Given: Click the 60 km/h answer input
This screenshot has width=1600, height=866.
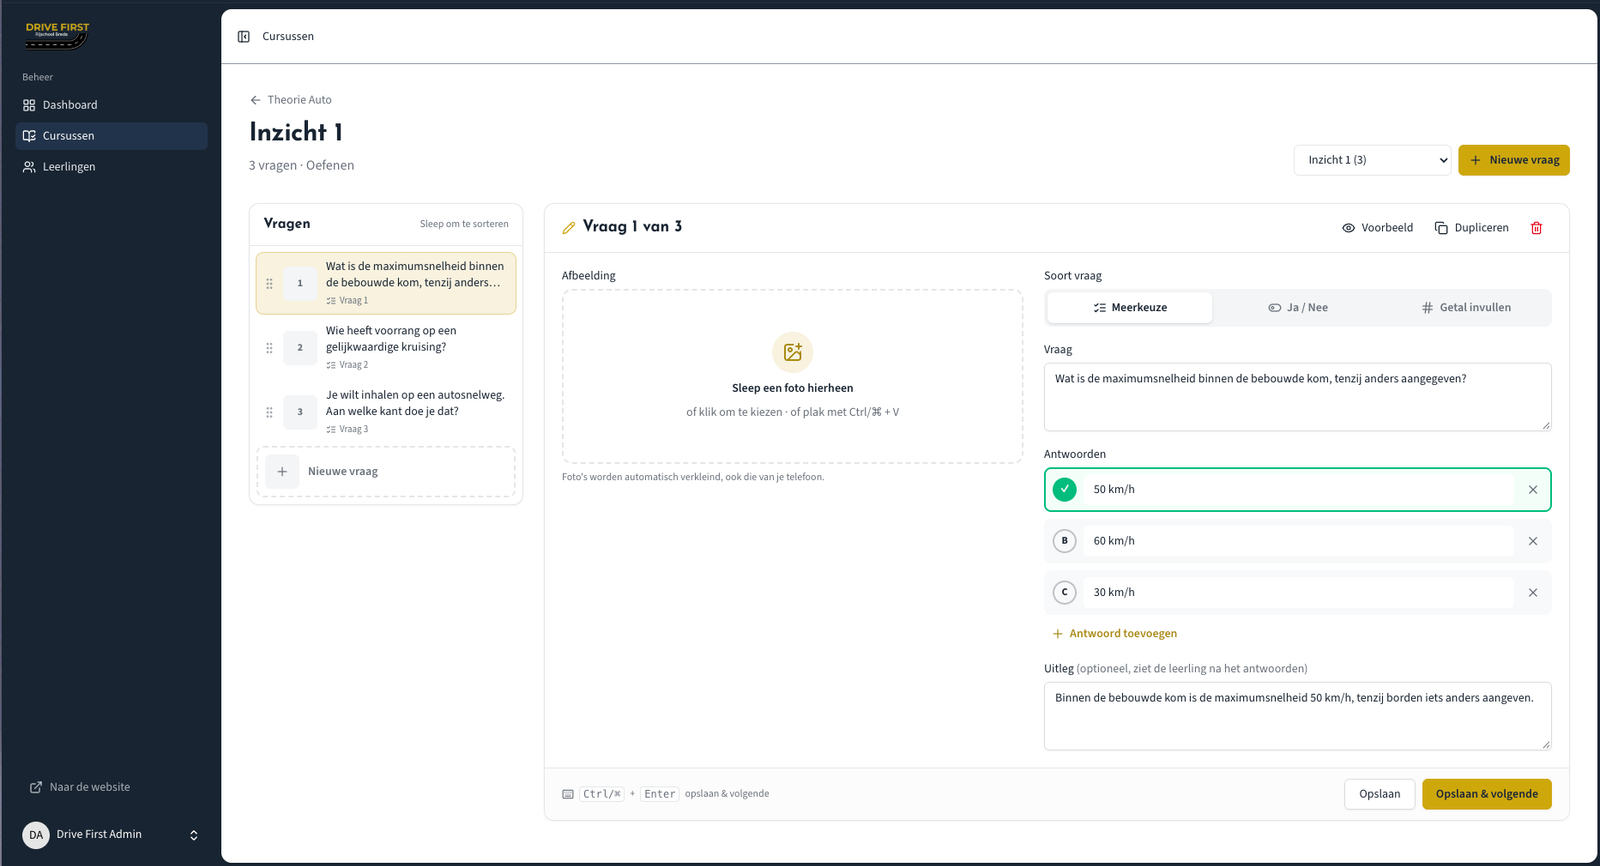Looking at the screenshot, I should (x=1299, y=541).
